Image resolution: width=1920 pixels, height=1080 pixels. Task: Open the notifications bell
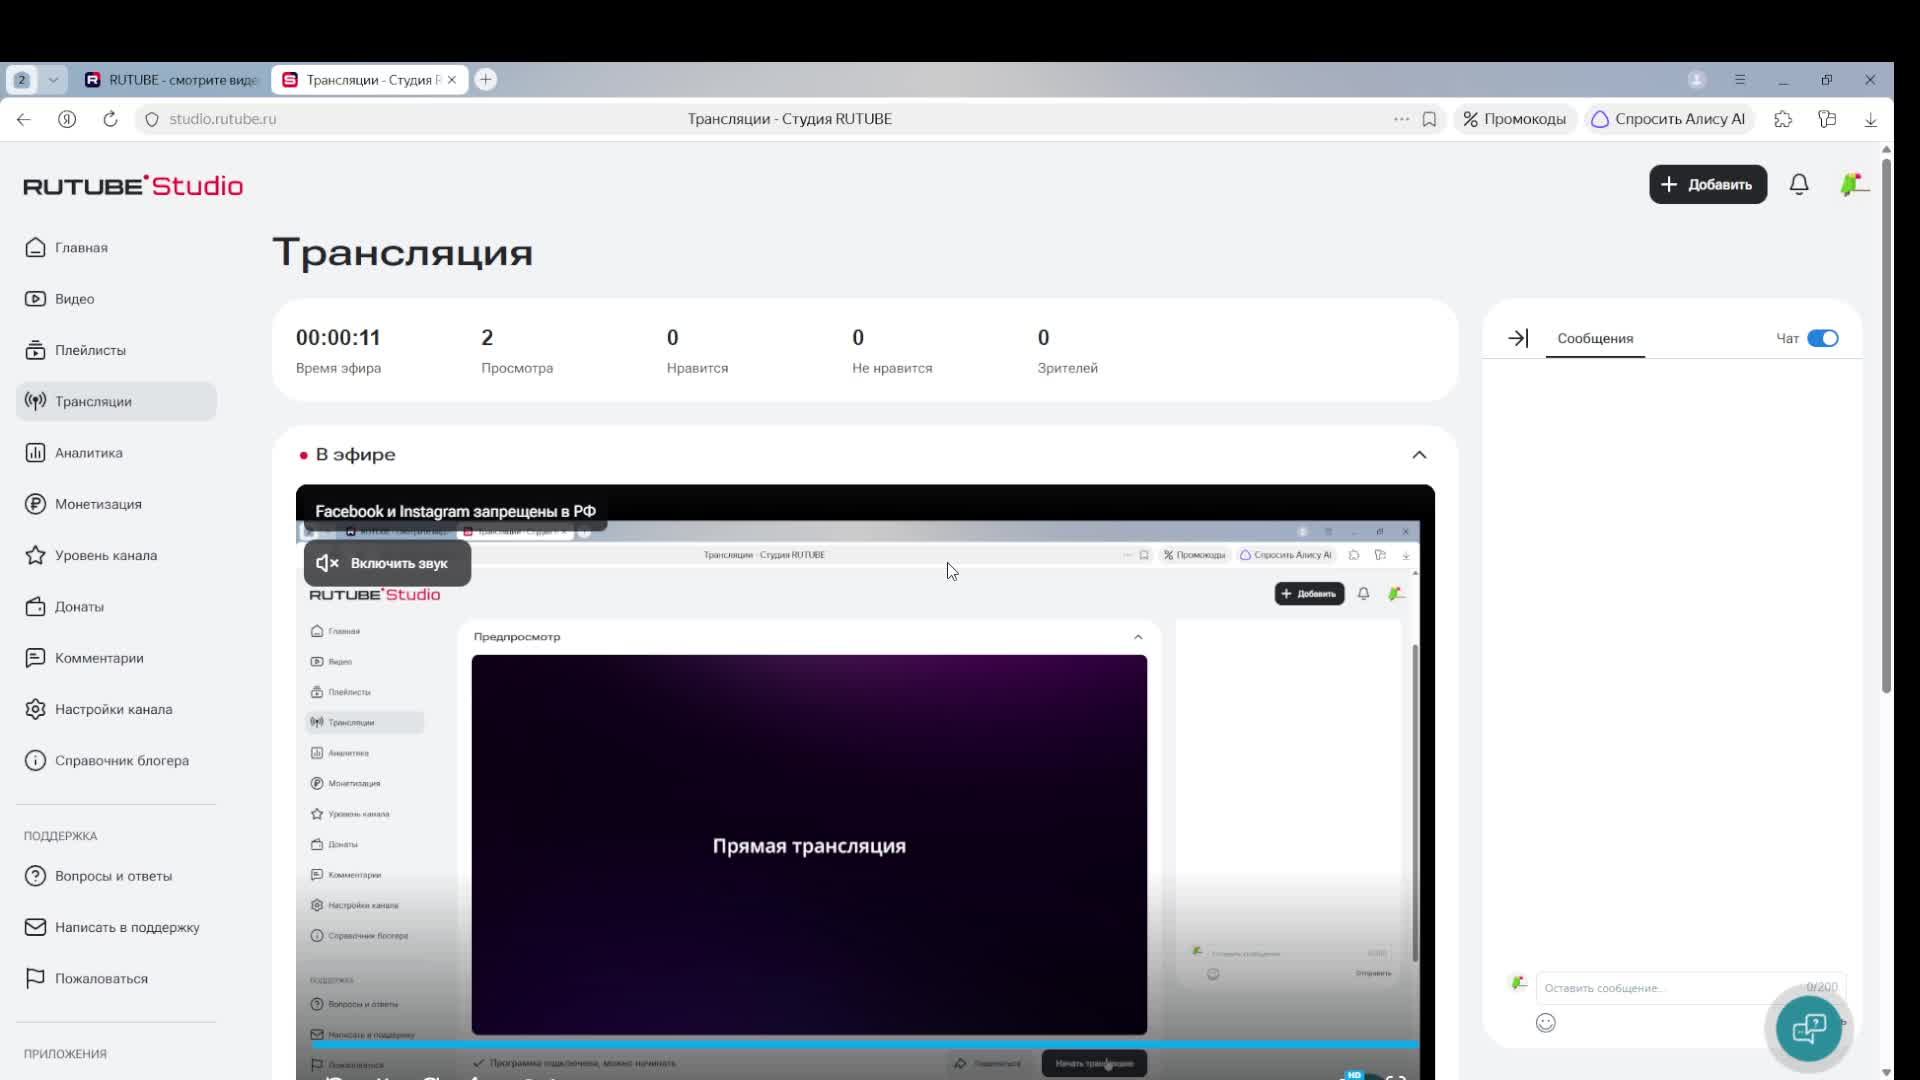(1799, 184)
